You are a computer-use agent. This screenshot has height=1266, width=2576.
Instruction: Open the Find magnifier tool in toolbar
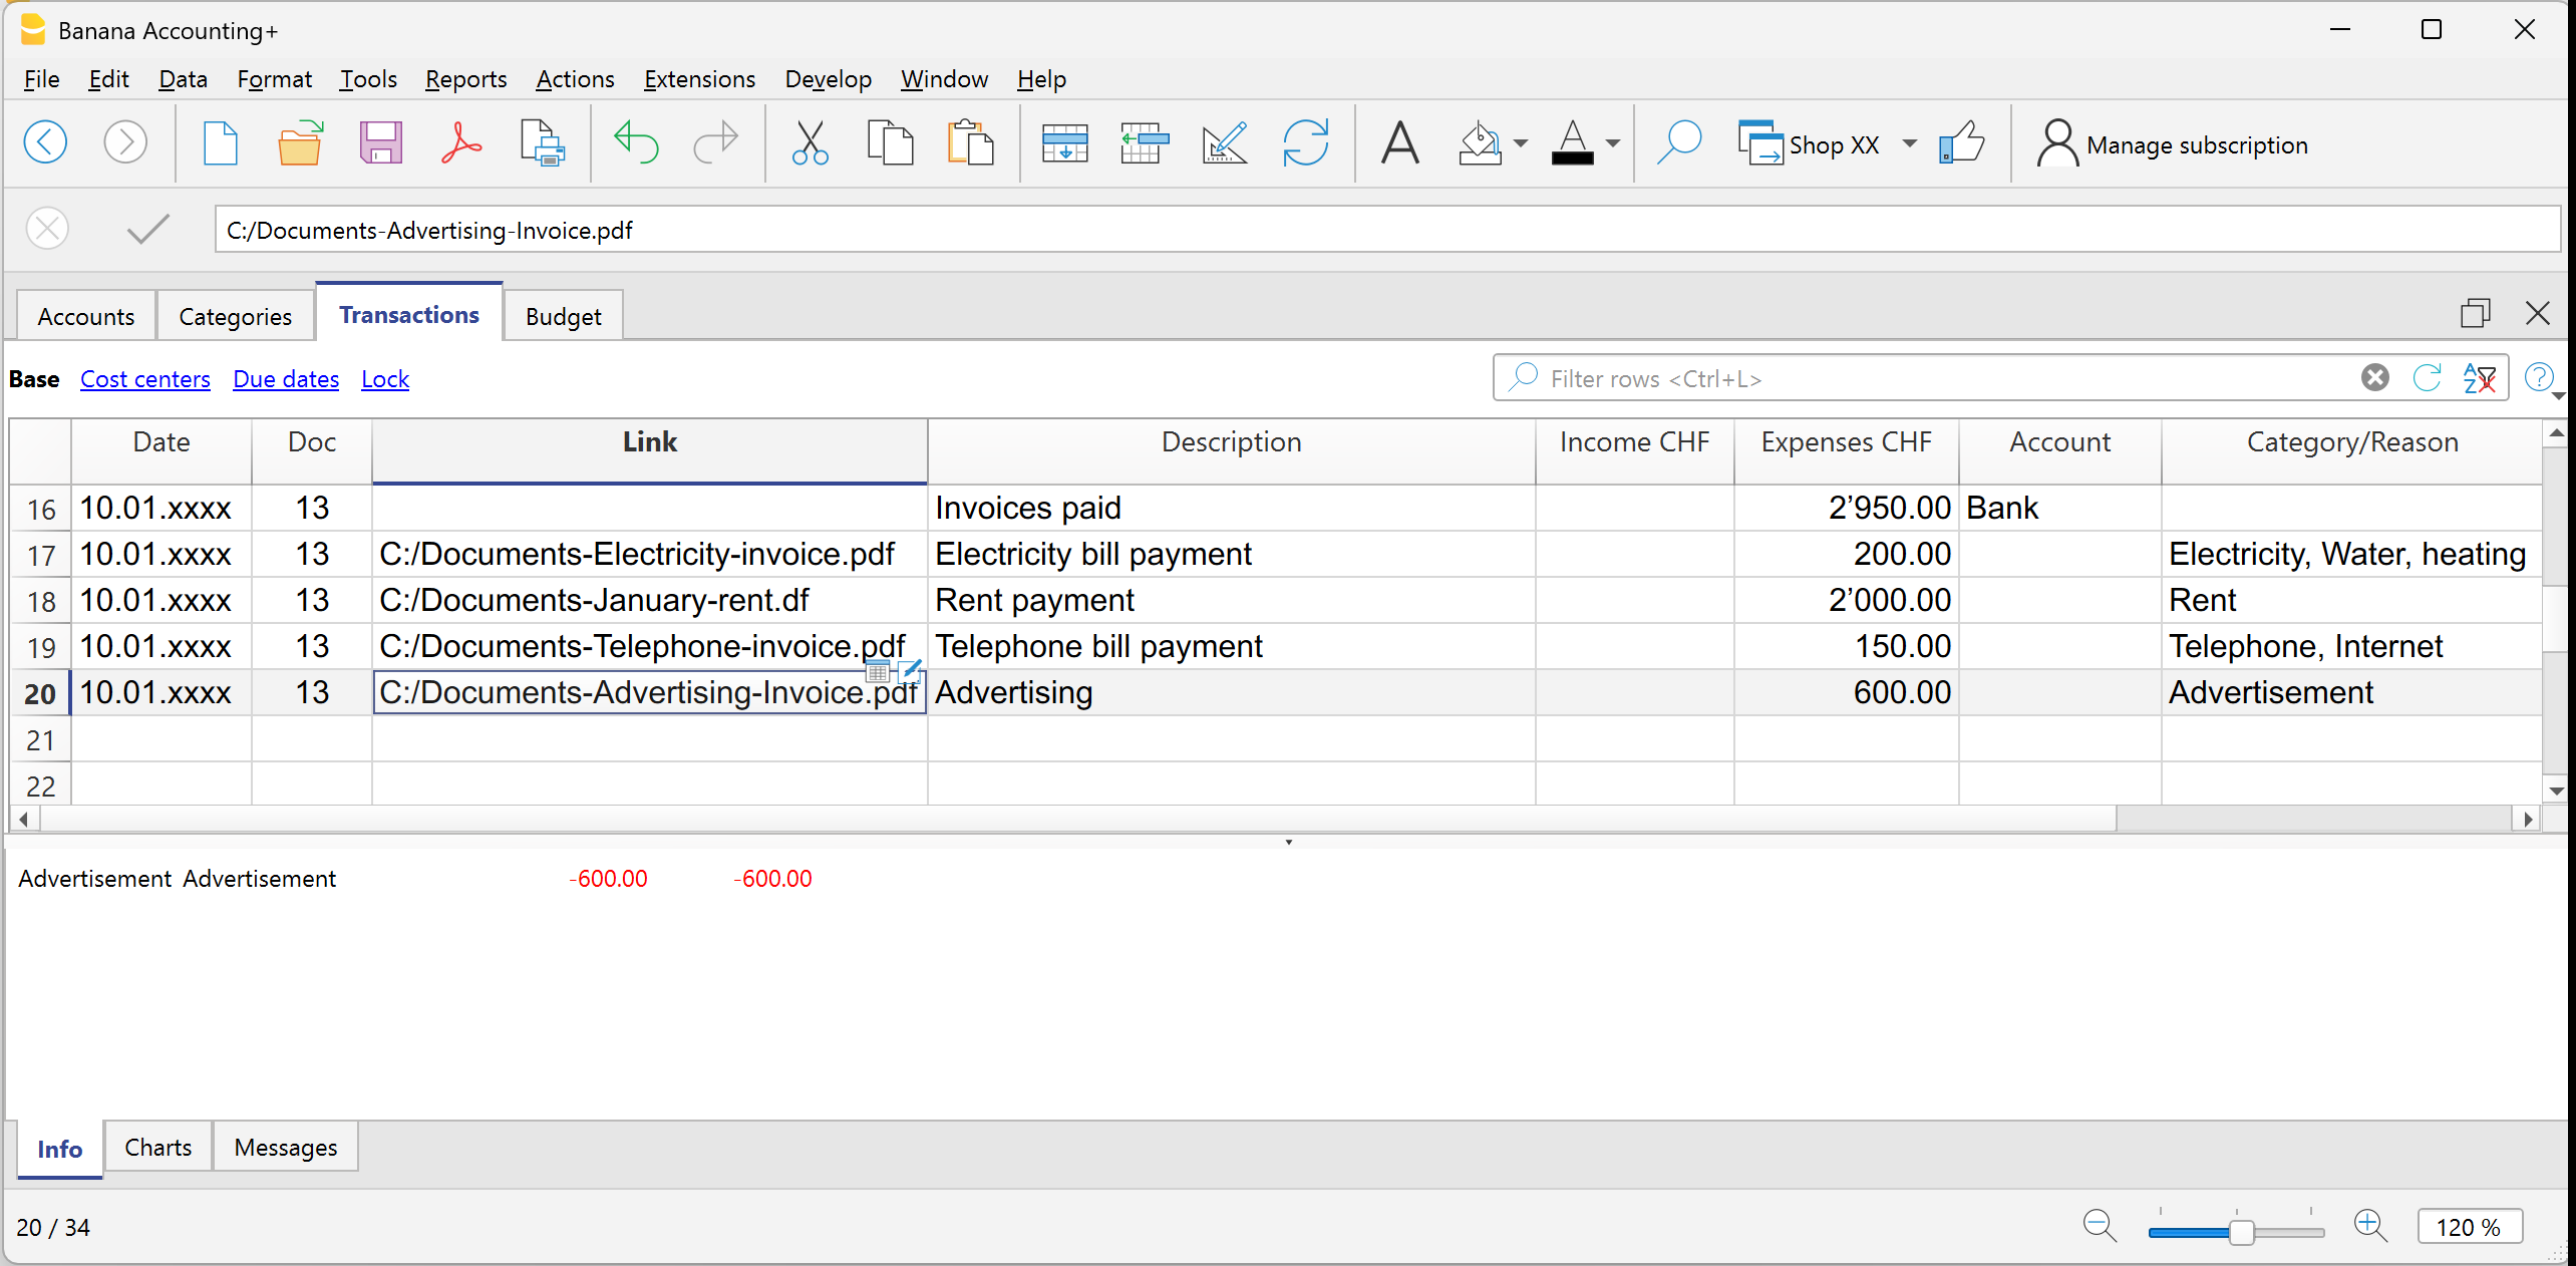coord(1678,143)
